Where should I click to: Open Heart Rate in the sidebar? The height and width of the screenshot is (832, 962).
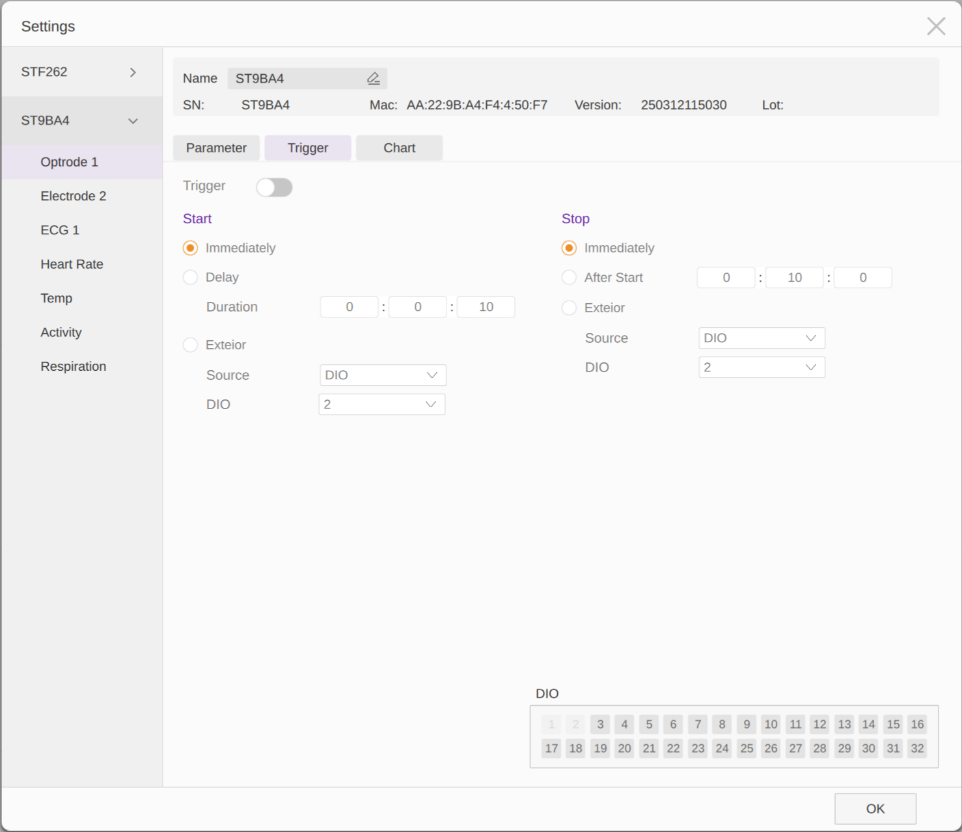pyautogui.click(x=82, y=264)
